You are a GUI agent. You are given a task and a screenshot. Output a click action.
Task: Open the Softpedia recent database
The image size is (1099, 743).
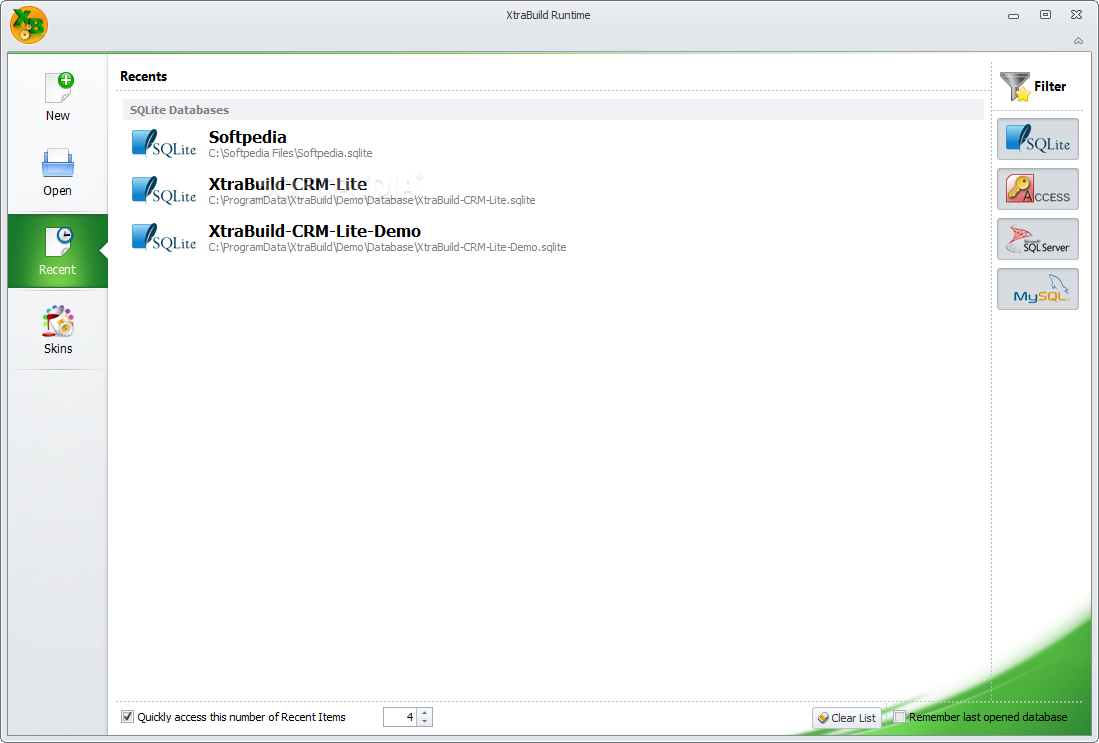[x=247, y=137]
